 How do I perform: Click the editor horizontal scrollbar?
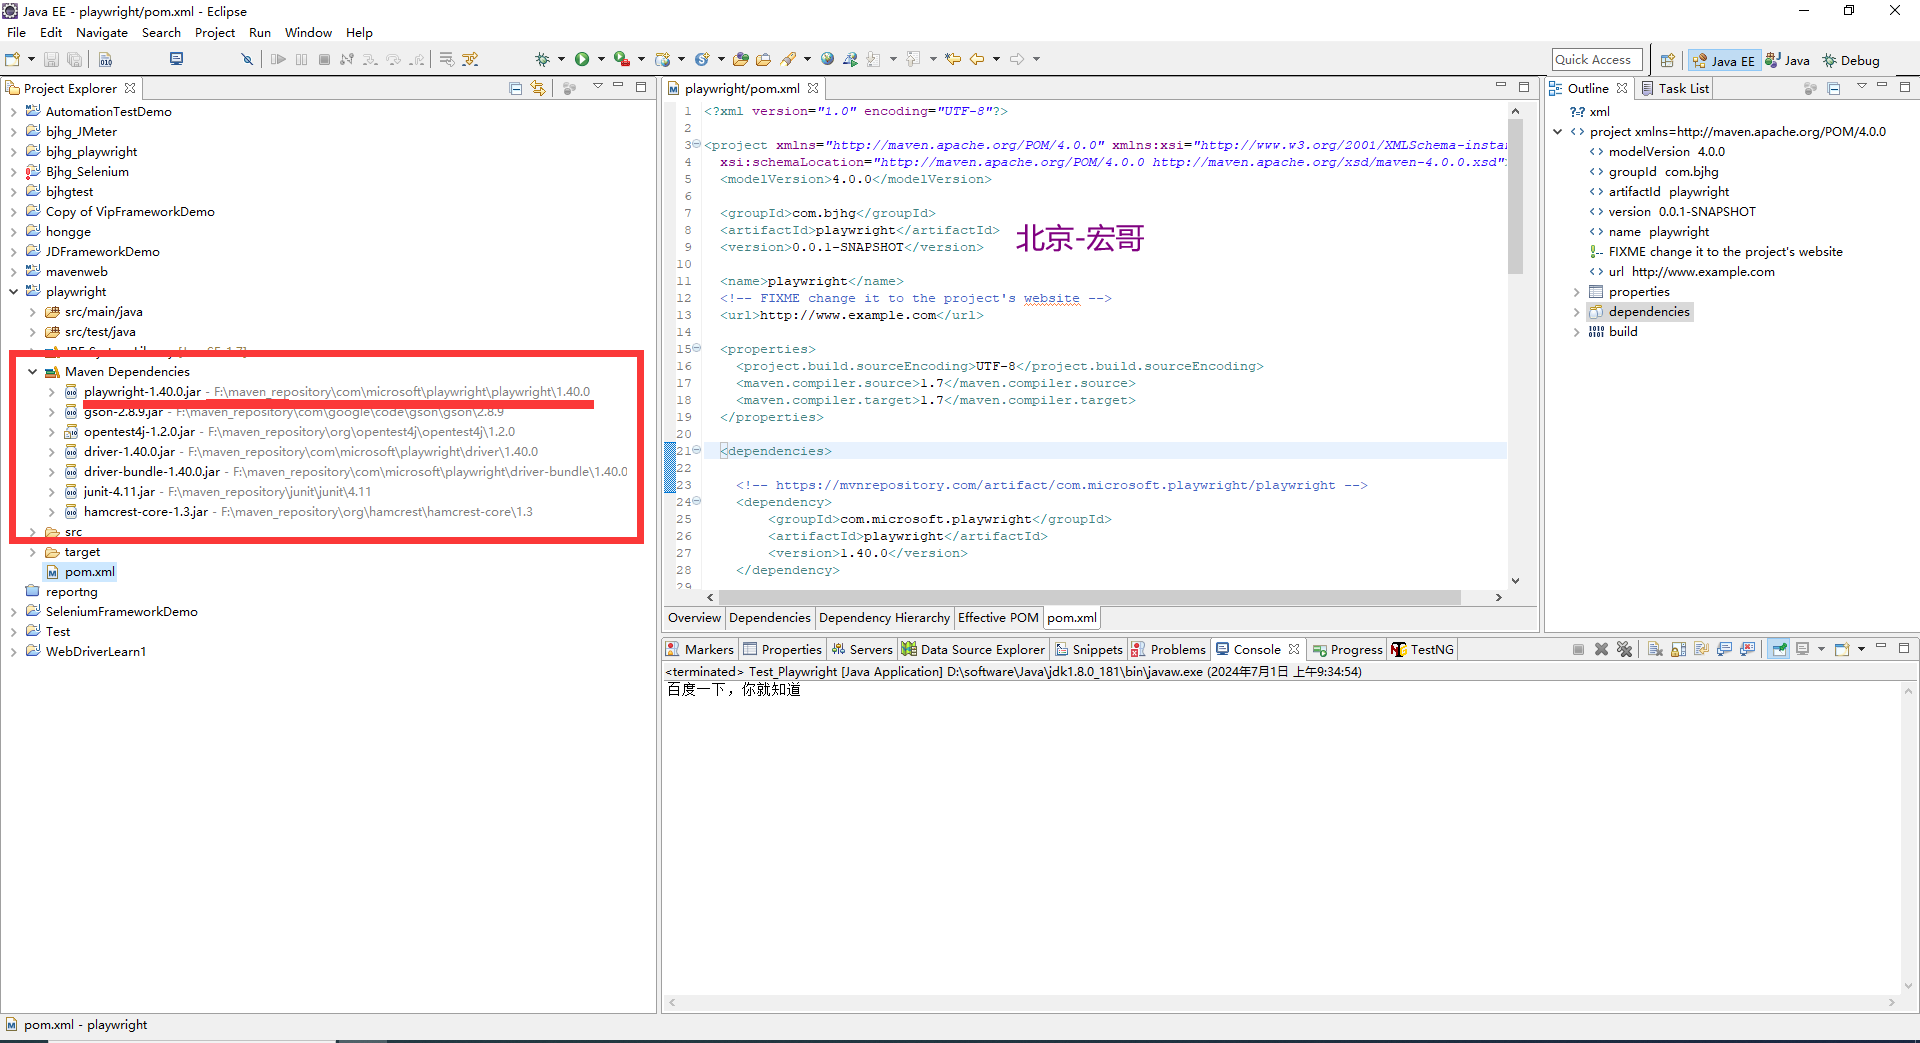[x=1090, y=597]
